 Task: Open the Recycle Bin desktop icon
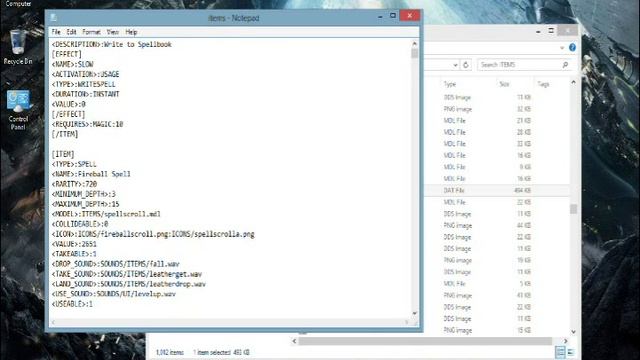(18, 47)
